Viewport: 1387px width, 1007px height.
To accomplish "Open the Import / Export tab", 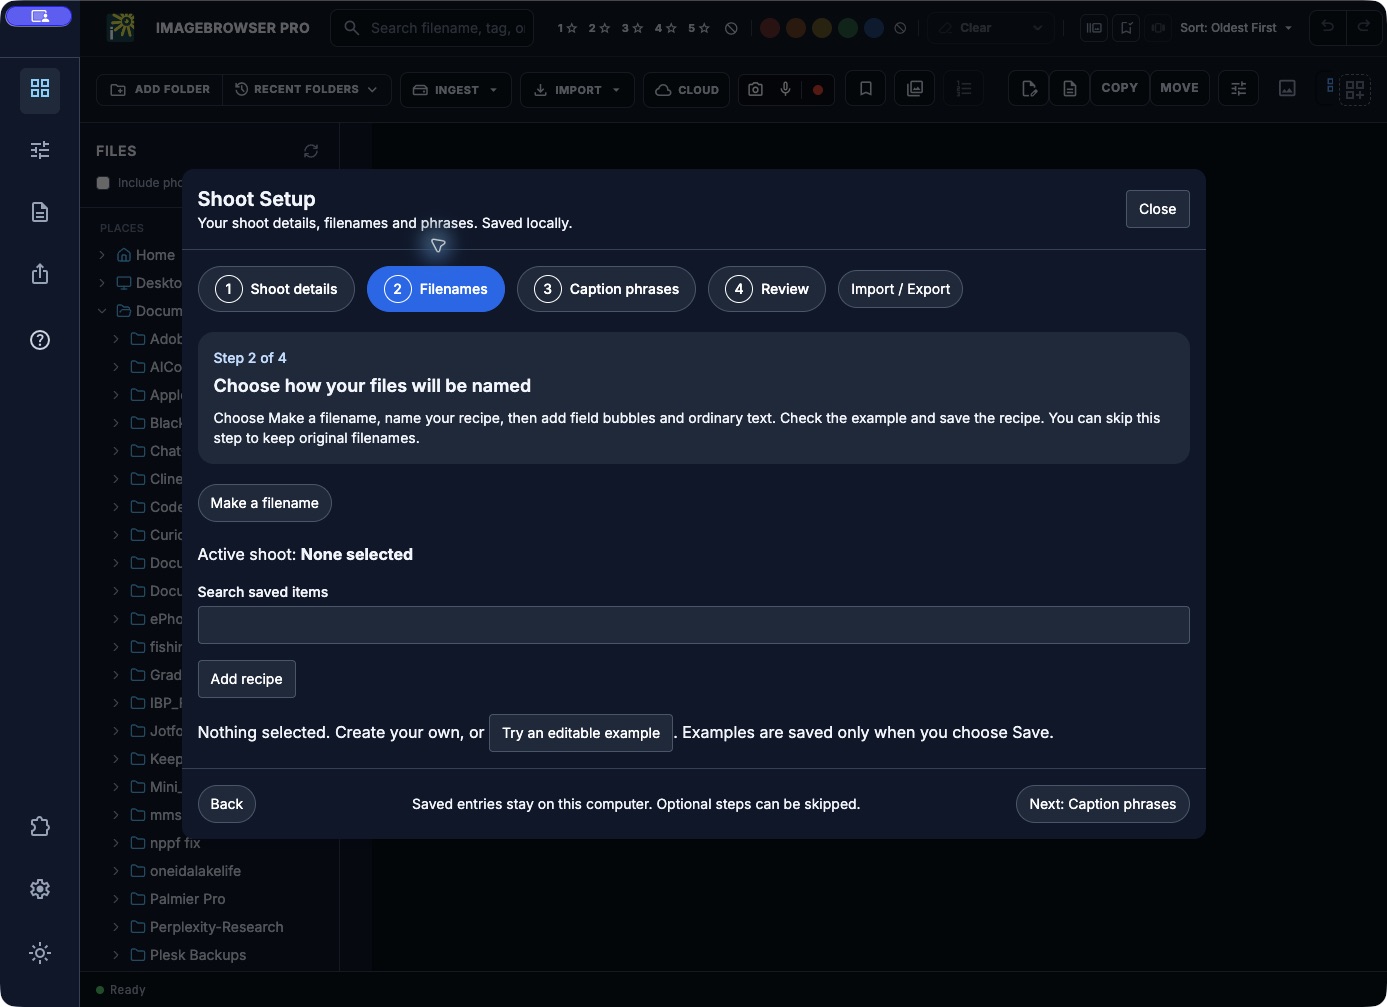I will point(900,289).
